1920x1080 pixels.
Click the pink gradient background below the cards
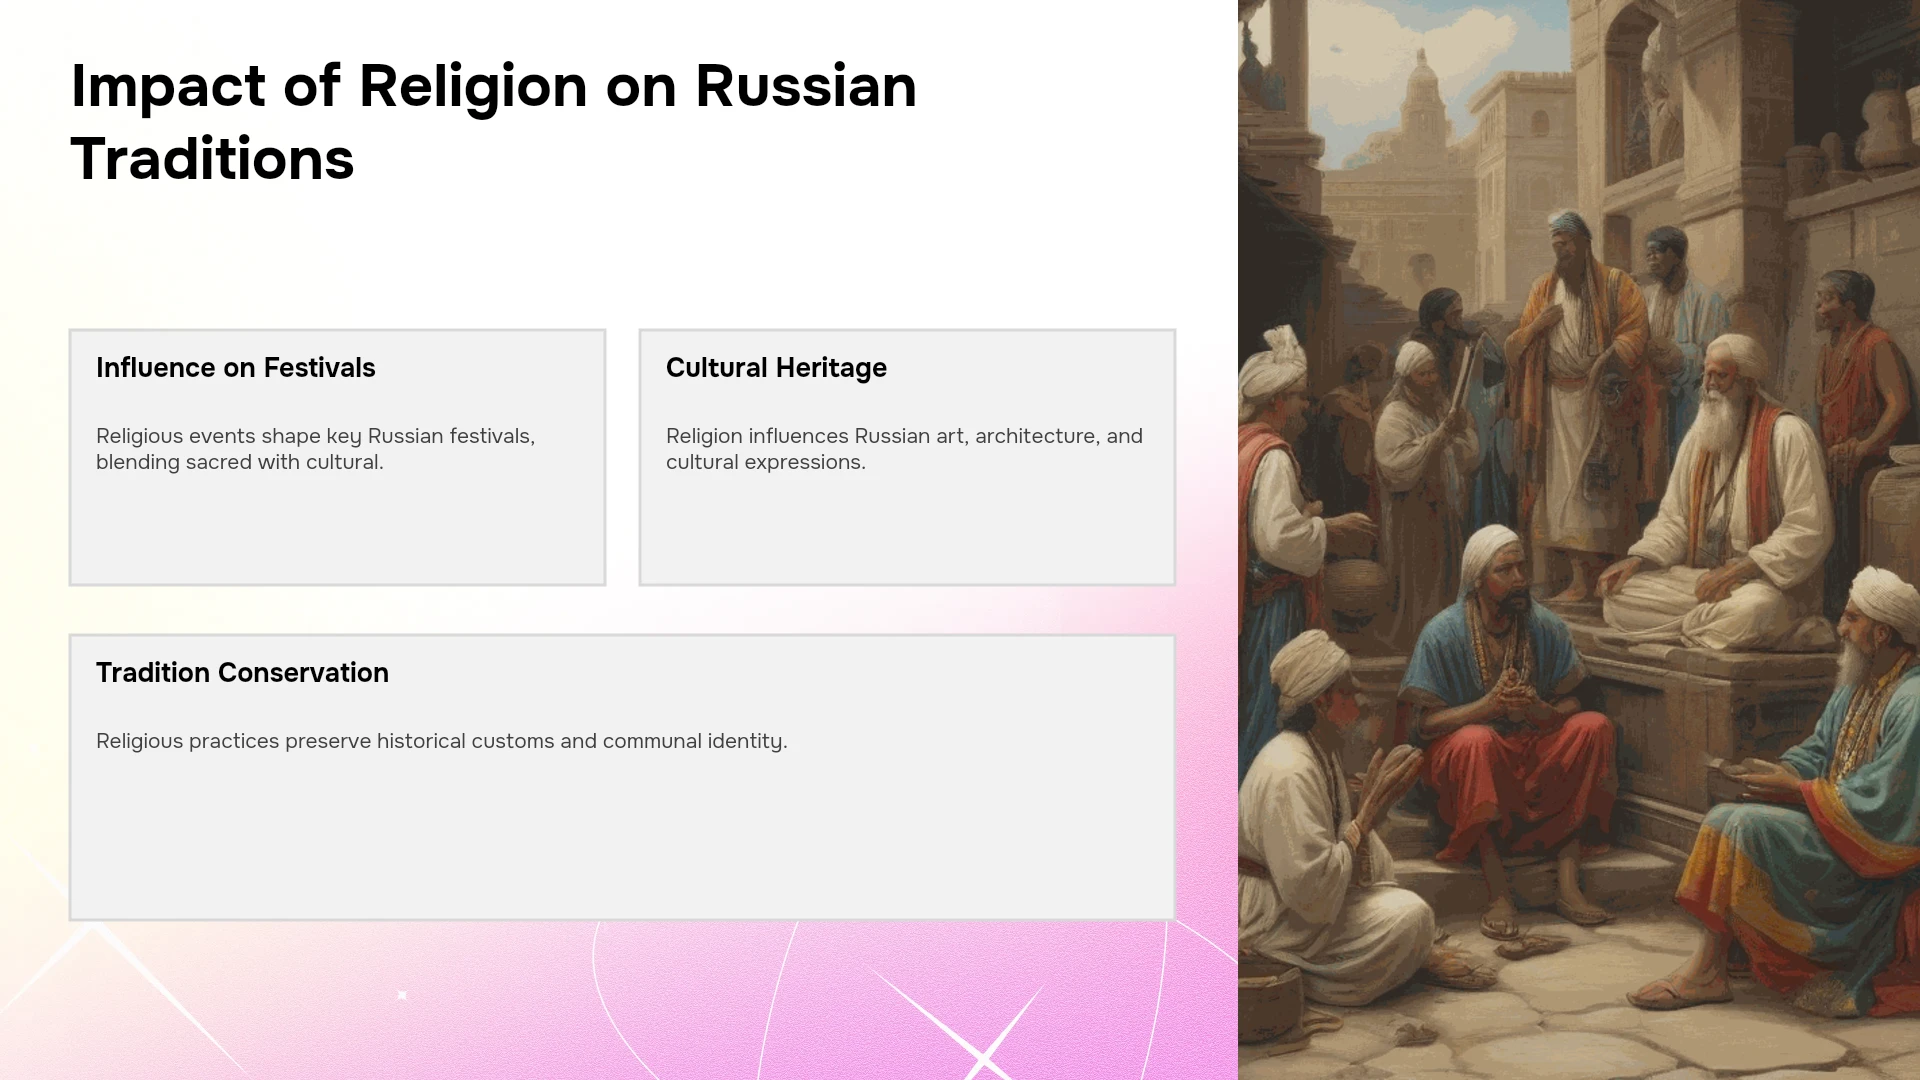pos(620,1000)
